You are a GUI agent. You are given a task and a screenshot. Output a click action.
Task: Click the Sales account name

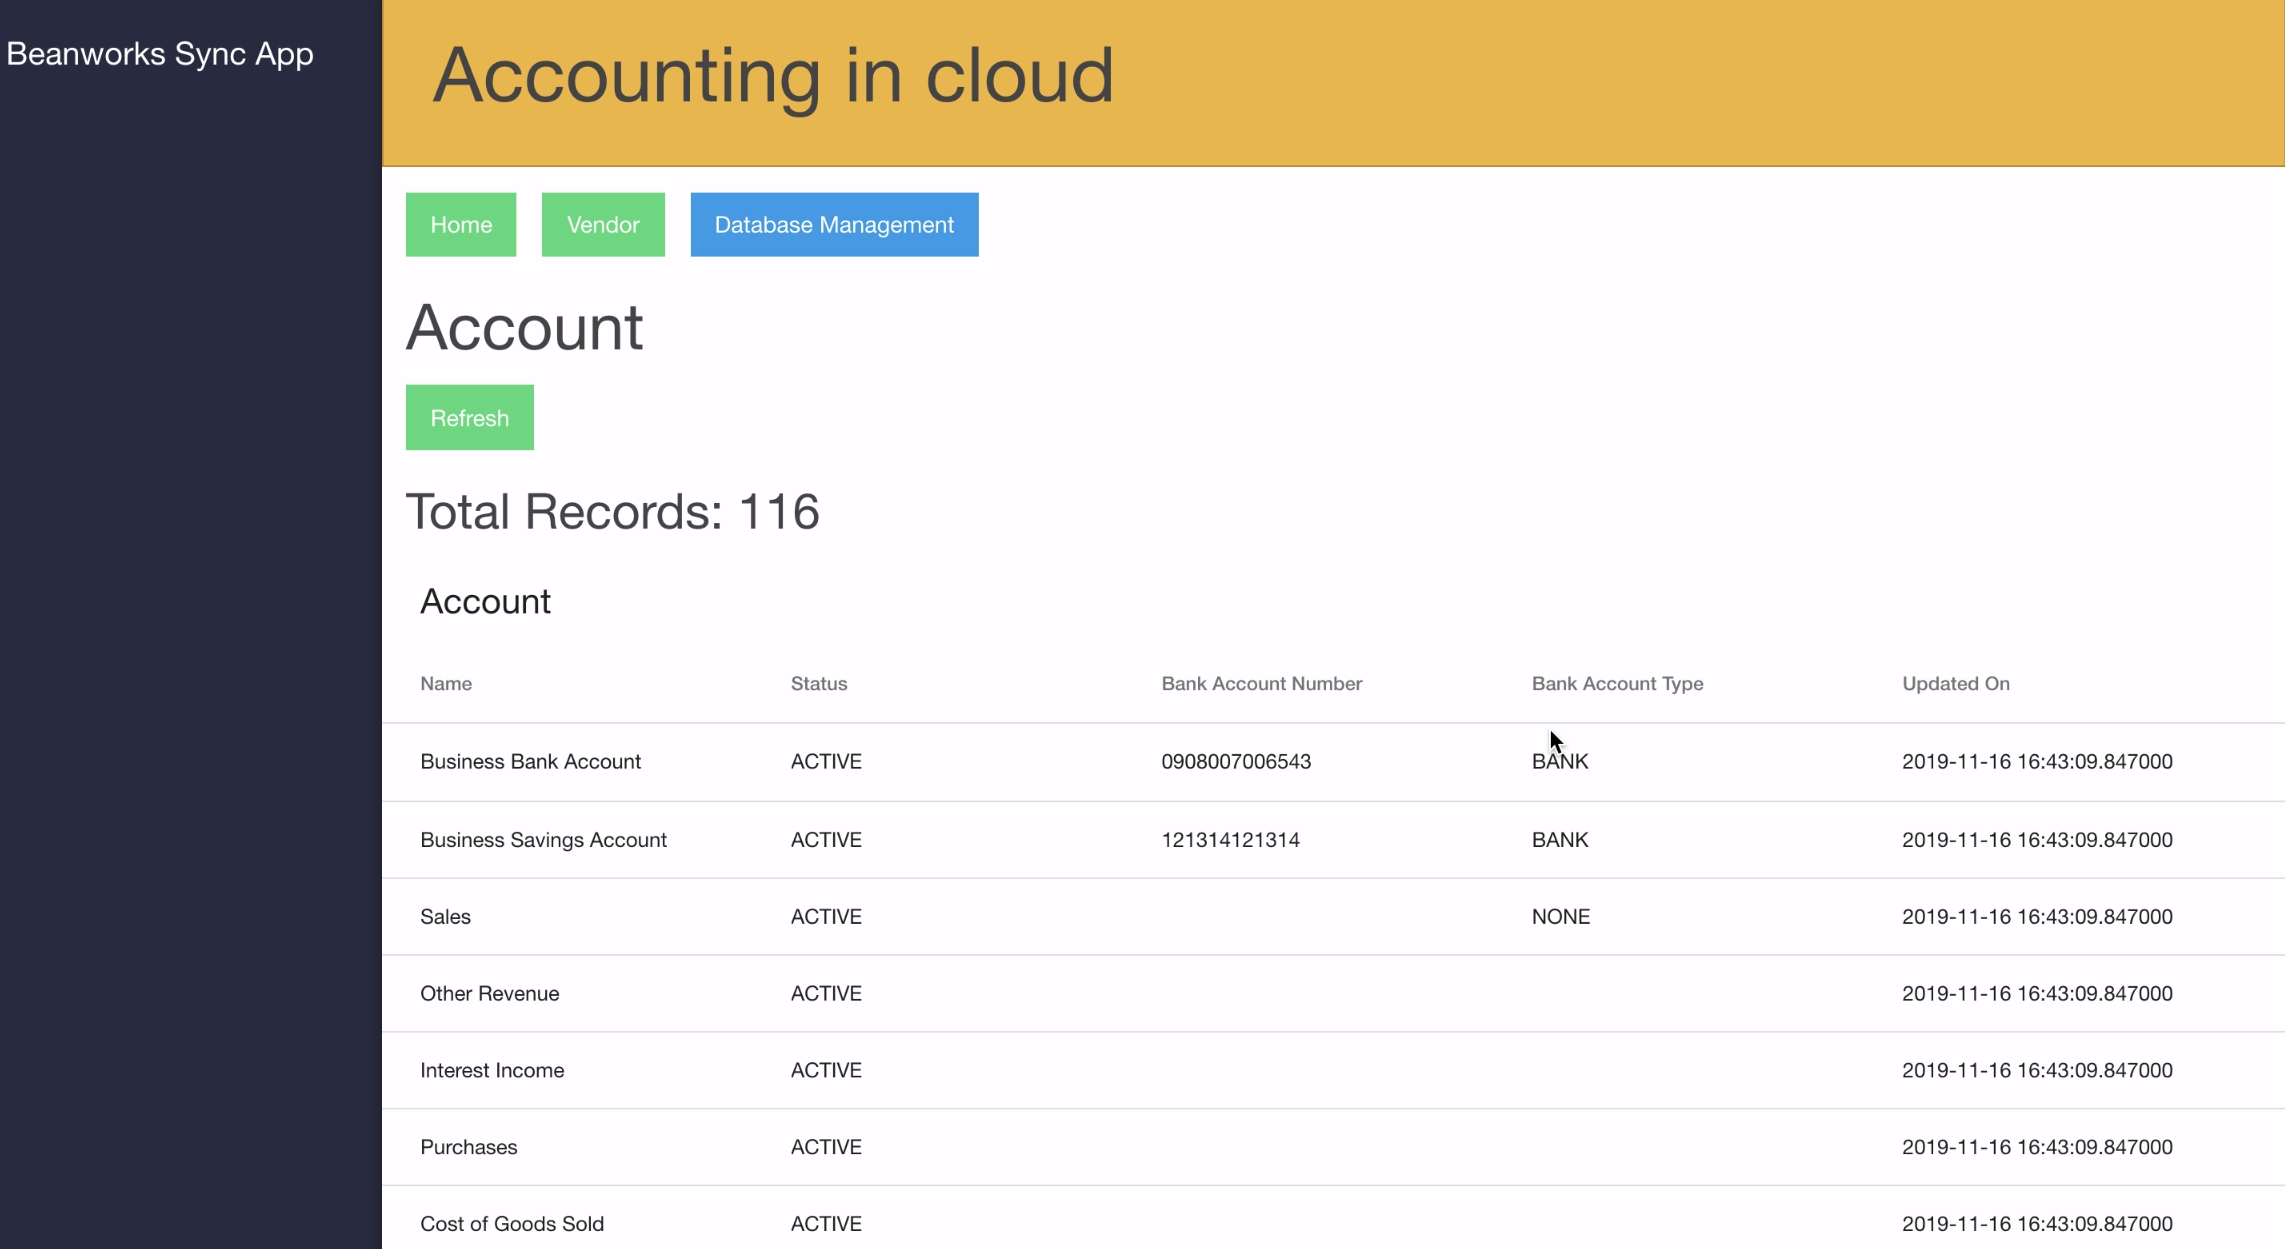point(445,917)
